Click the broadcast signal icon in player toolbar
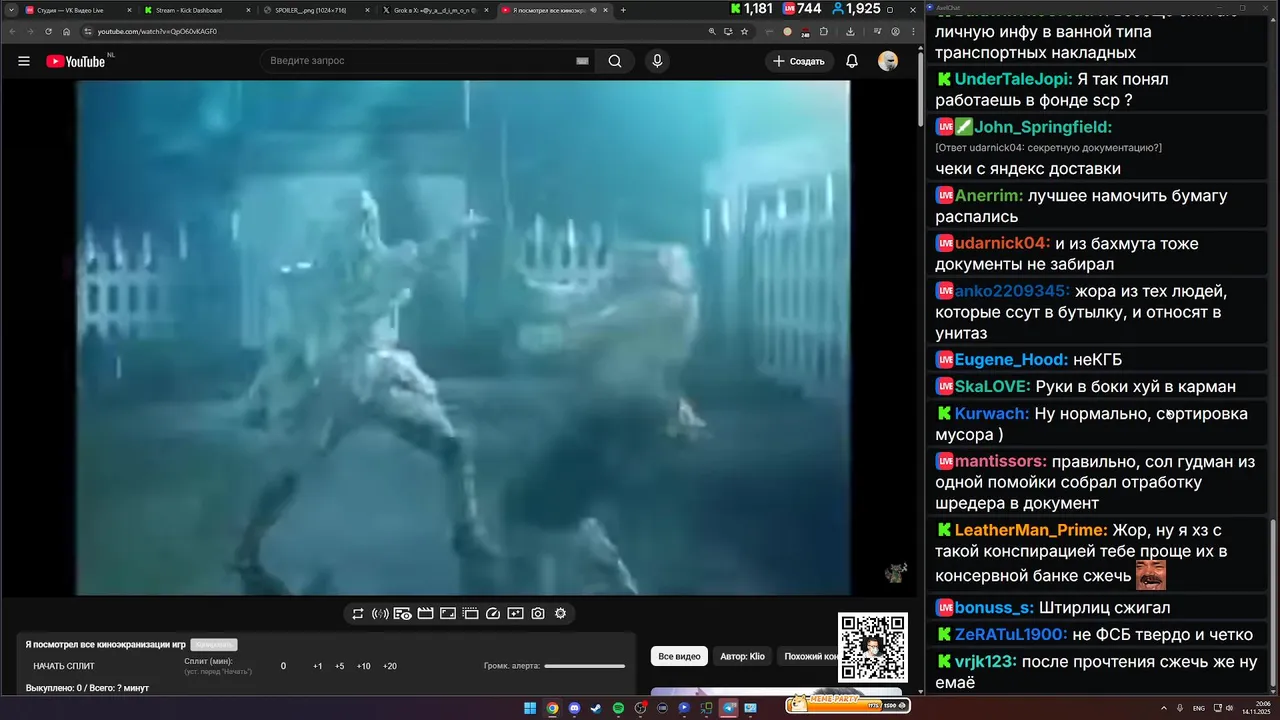This screenshot has width=1280, height=720. point(380,614)
